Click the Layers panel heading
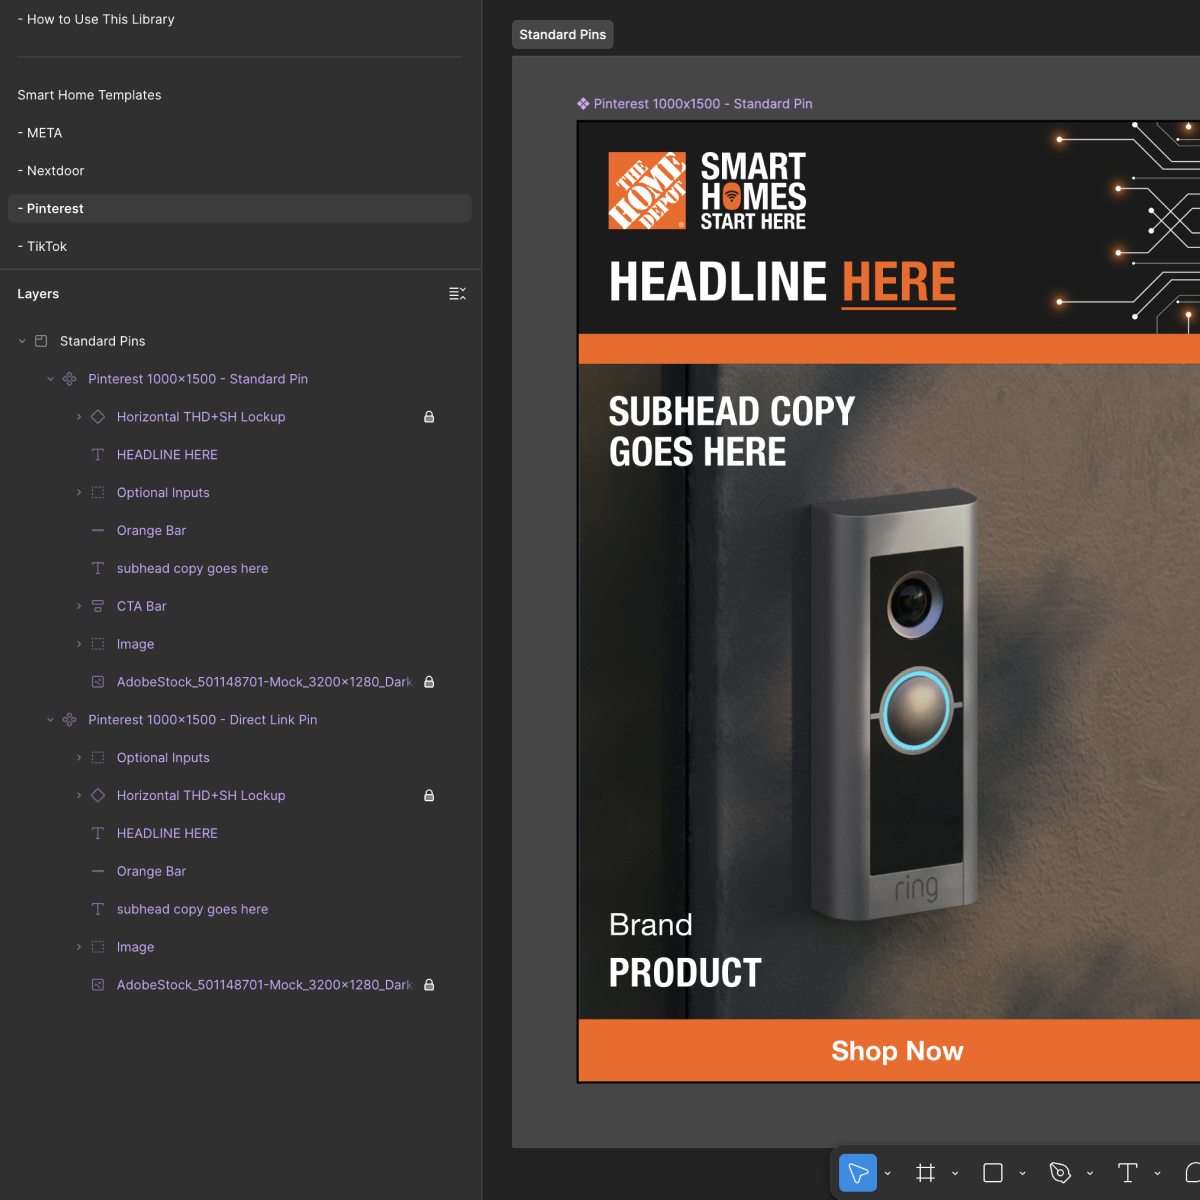 (x=38, y=294)
